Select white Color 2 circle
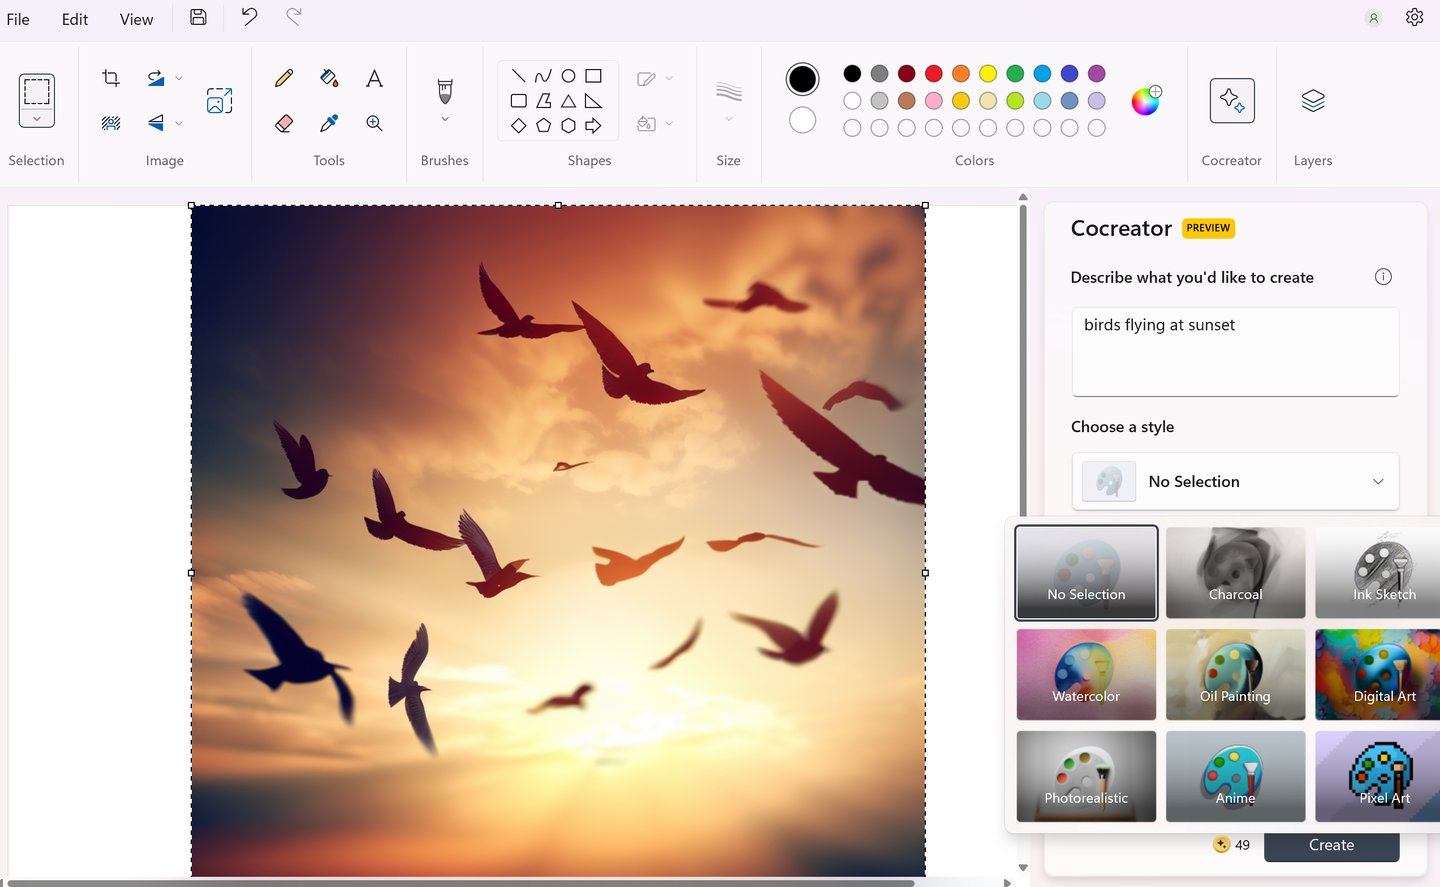Viewport: 1440px width, 887px height. (x=802, y=120)
